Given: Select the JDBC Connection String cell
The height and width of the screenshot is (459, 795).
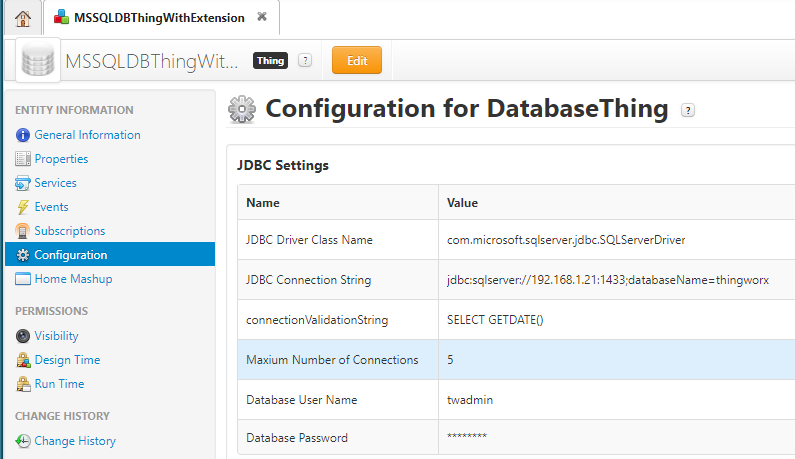Looking at the screenshot, I should click(338, 279).
